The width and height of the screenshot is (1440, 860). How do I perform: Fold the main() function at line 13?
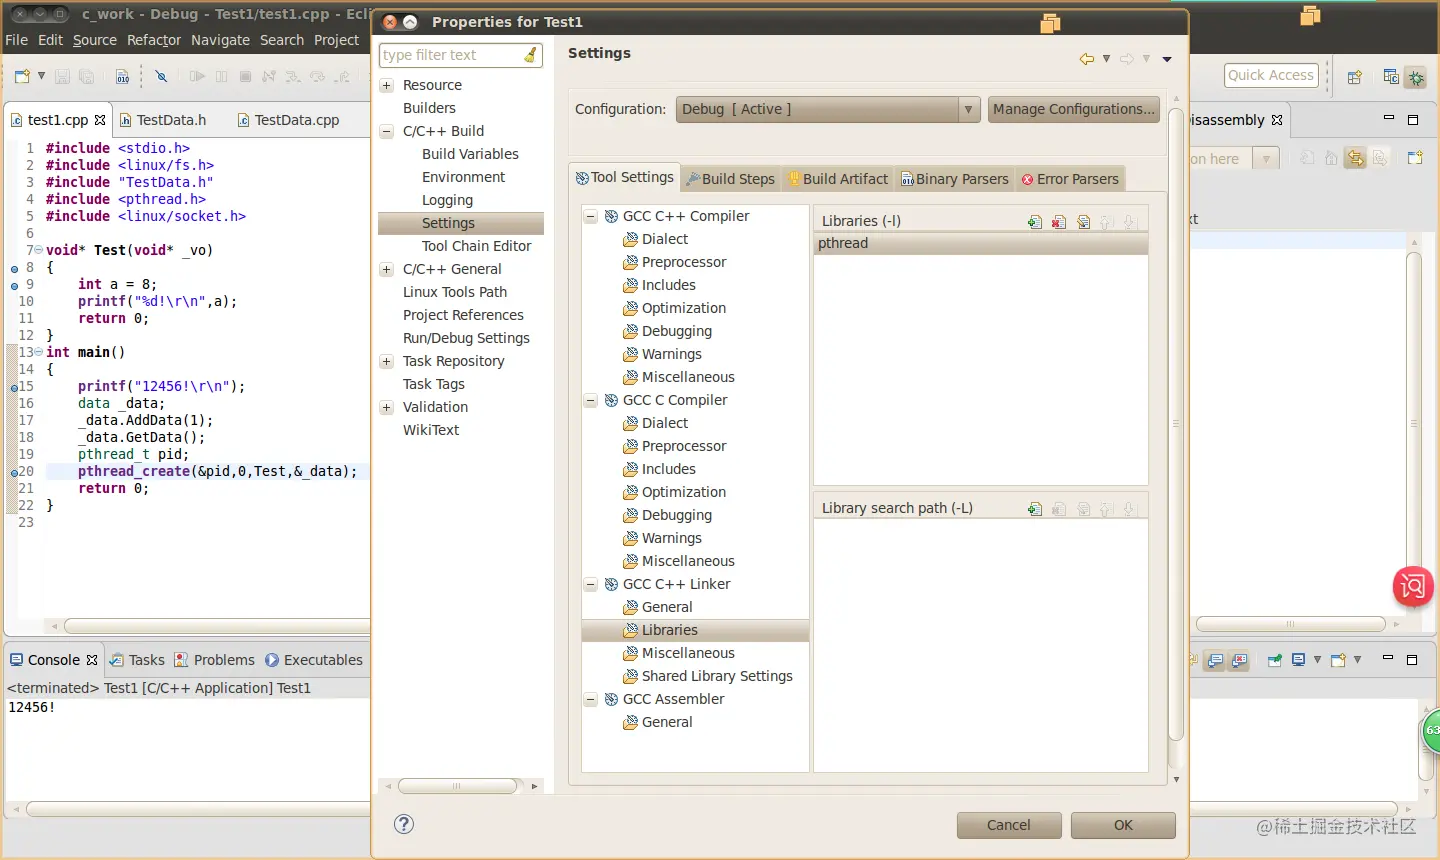click(38, 352)
